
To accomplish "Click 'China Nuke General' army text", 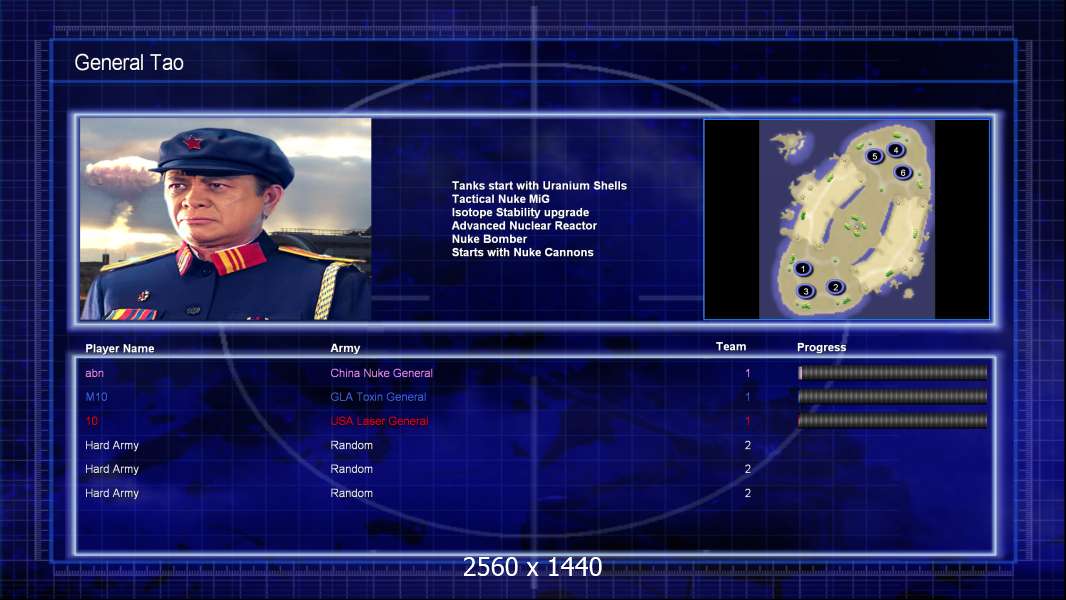I will coord(381,373).
